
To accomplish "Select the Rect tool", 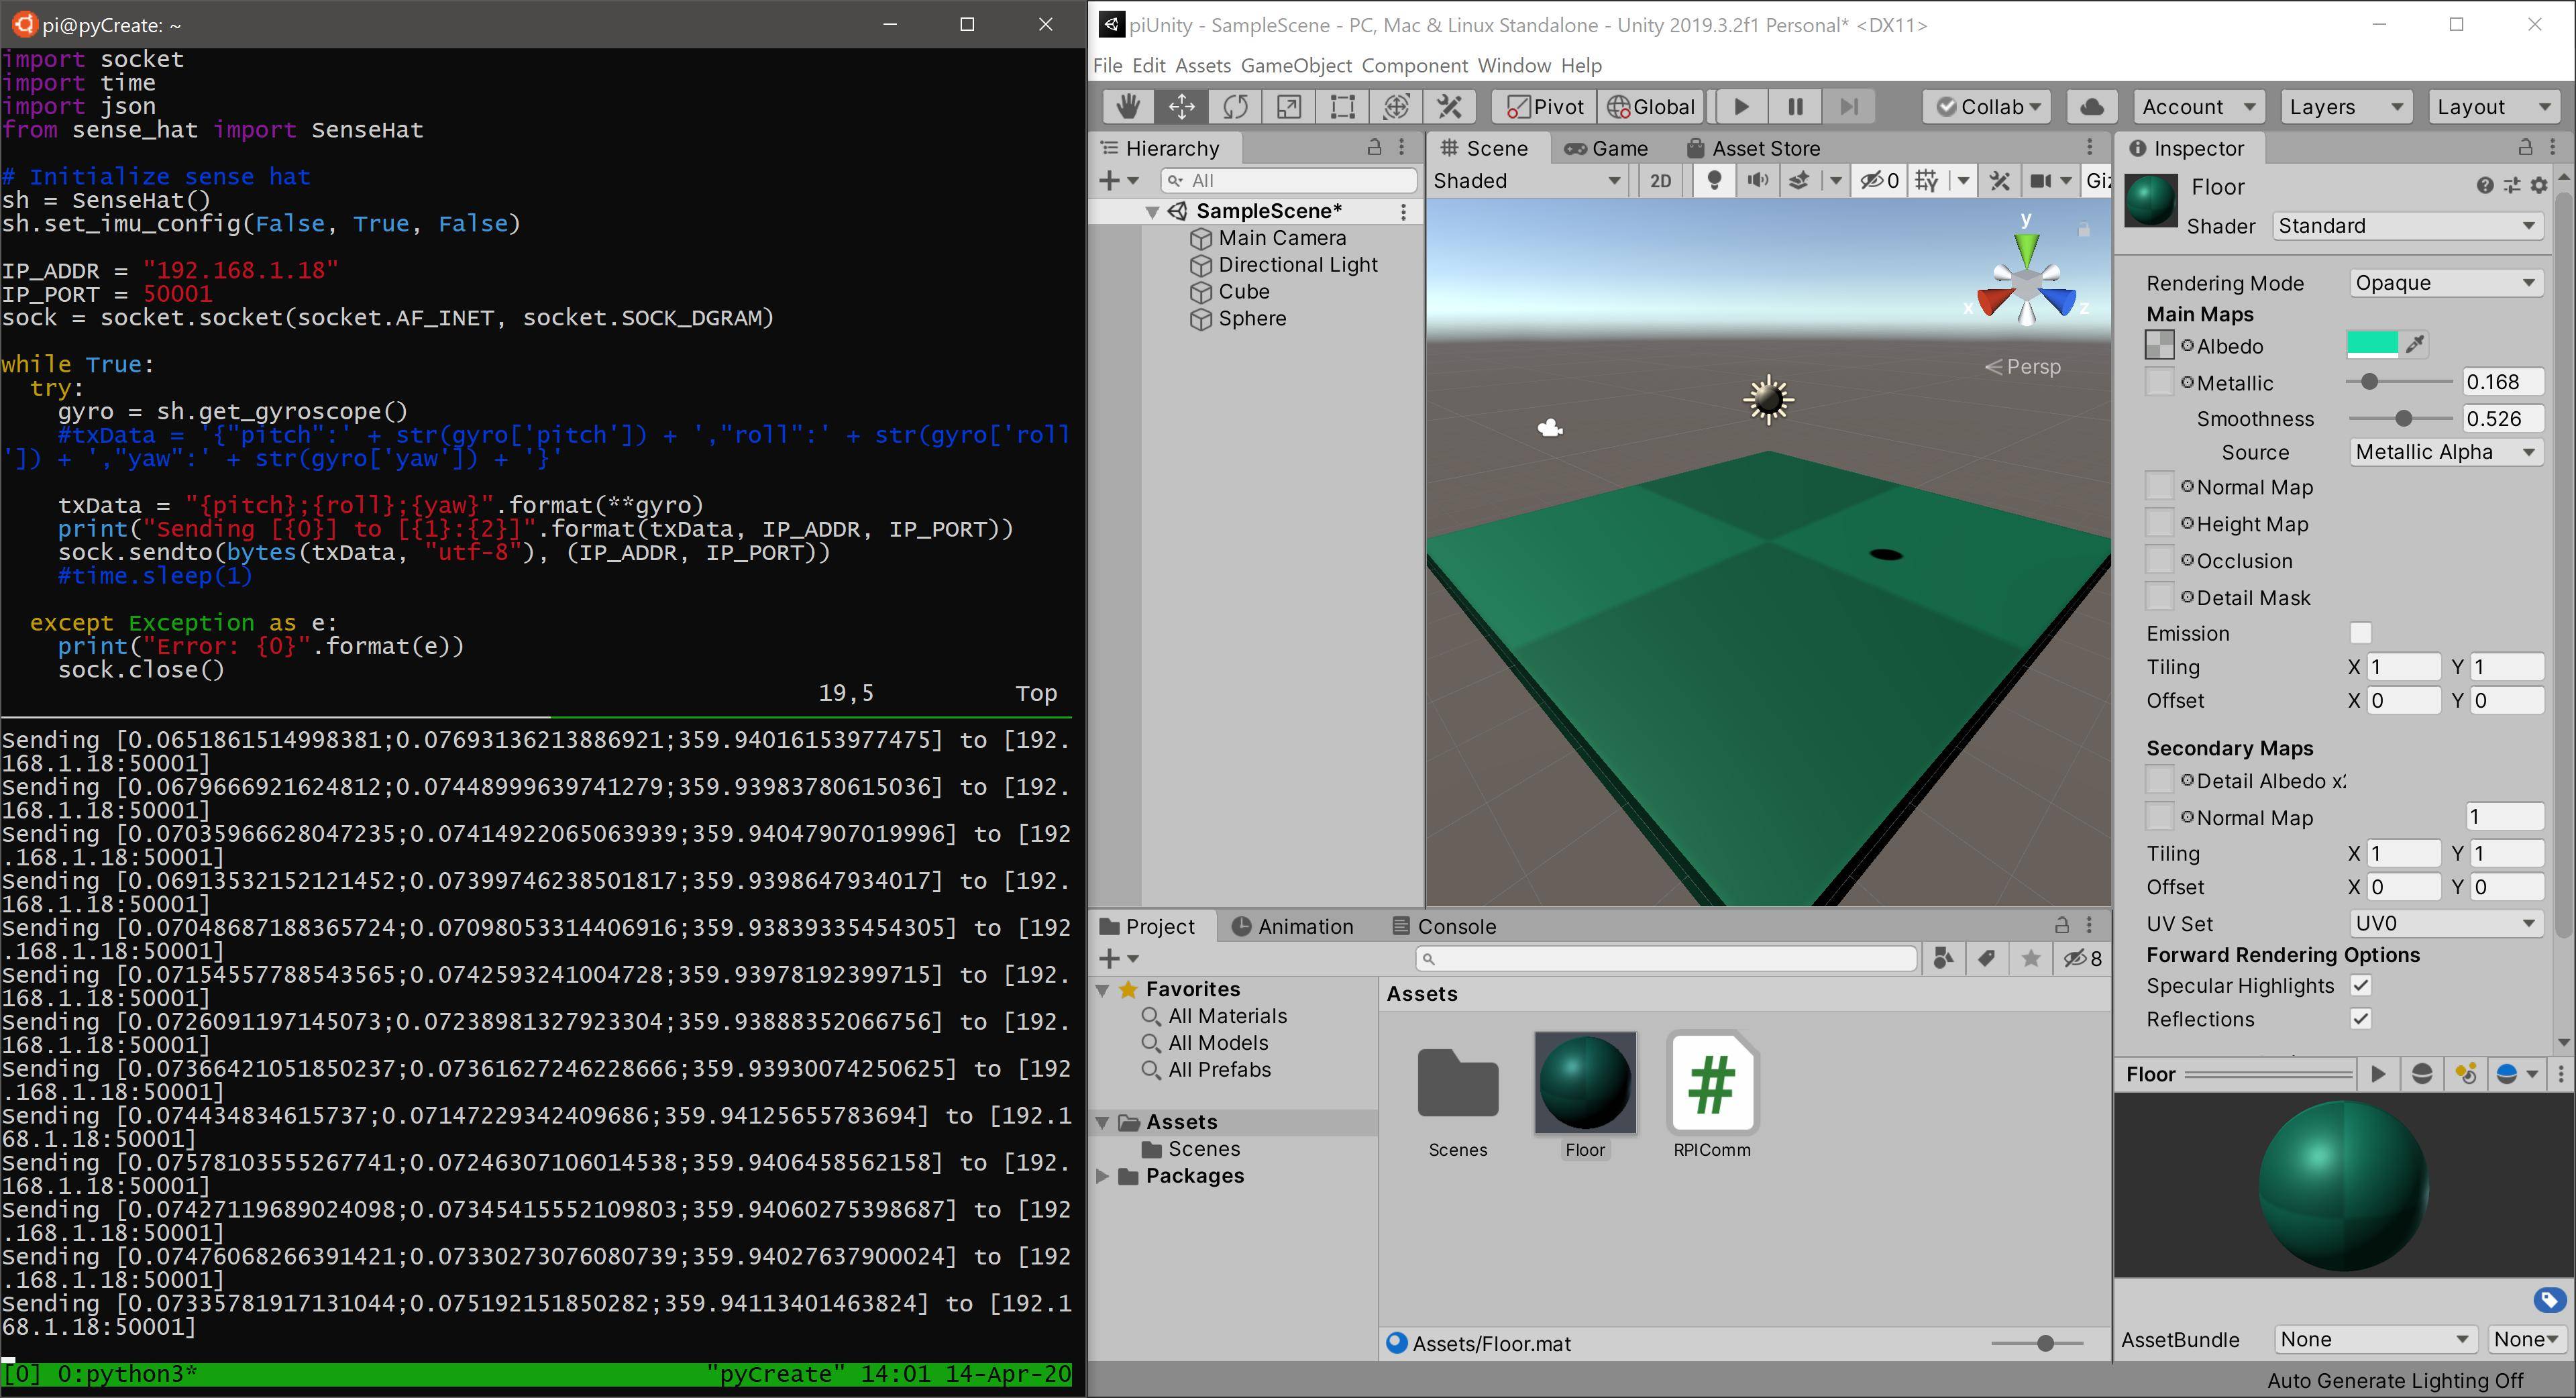I will pos(1343,107).
